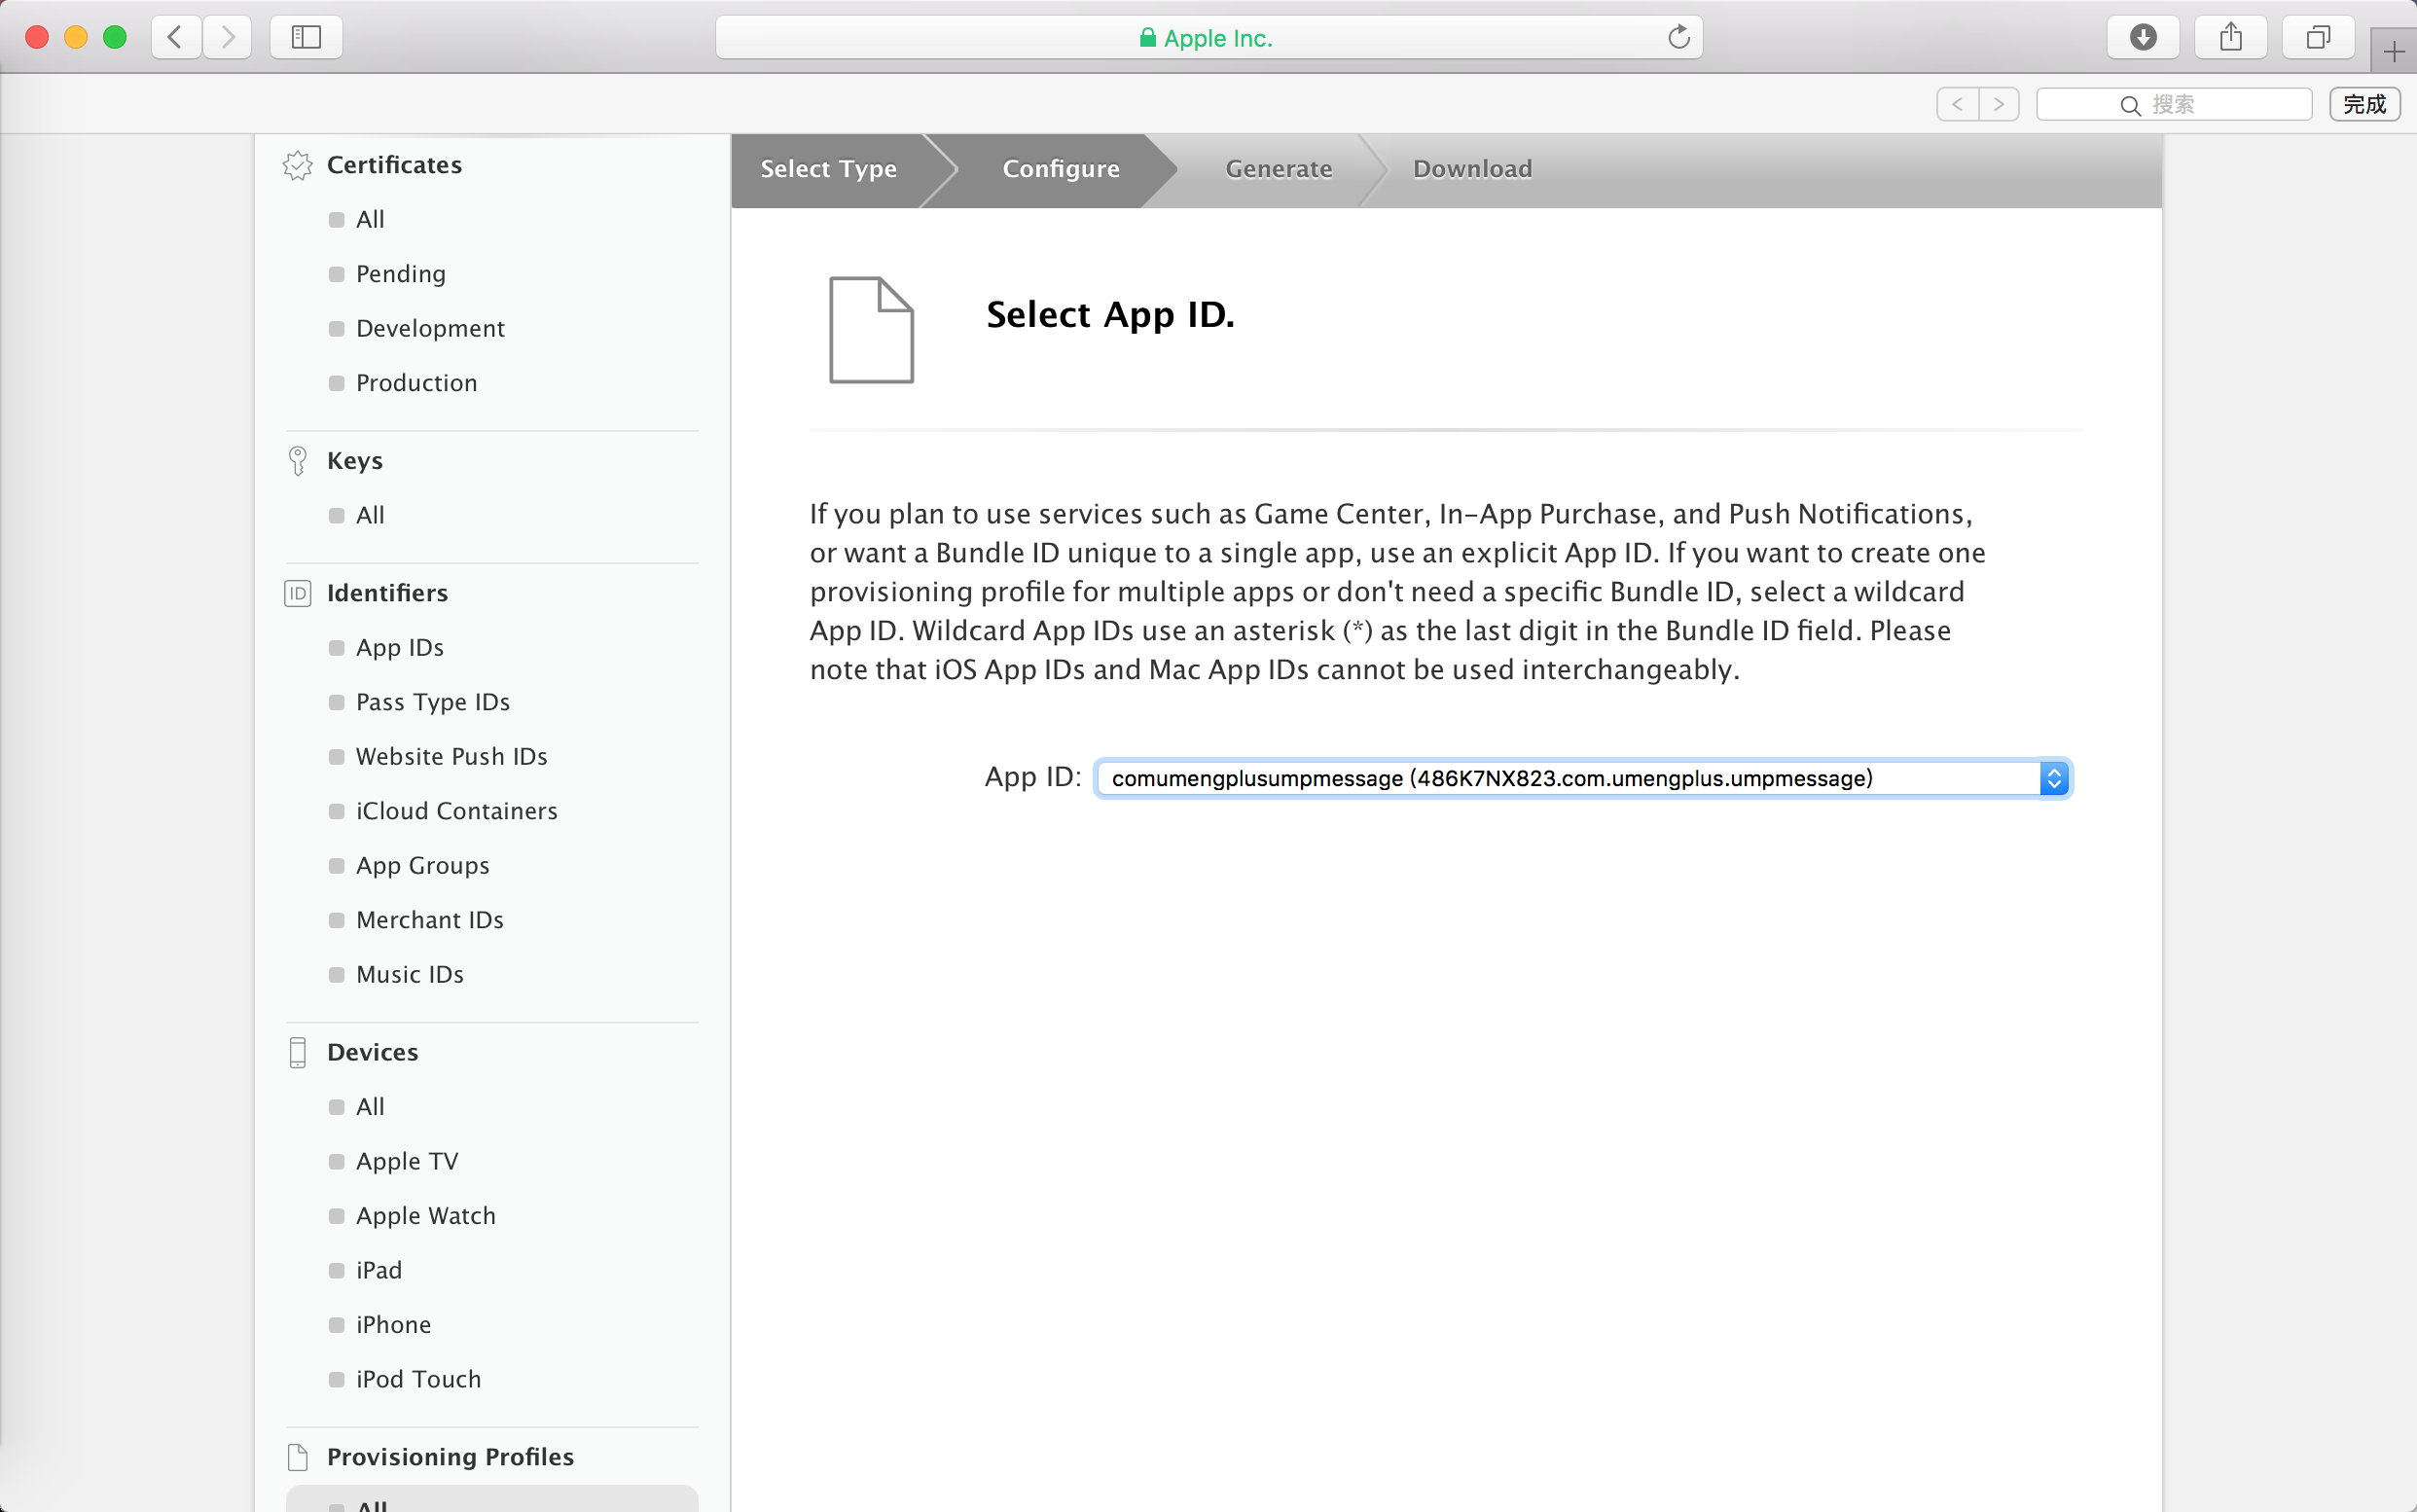This screenshot has height=1512, width=2417.
Task: Open All under Certificates
Action: tap(370, 220)
